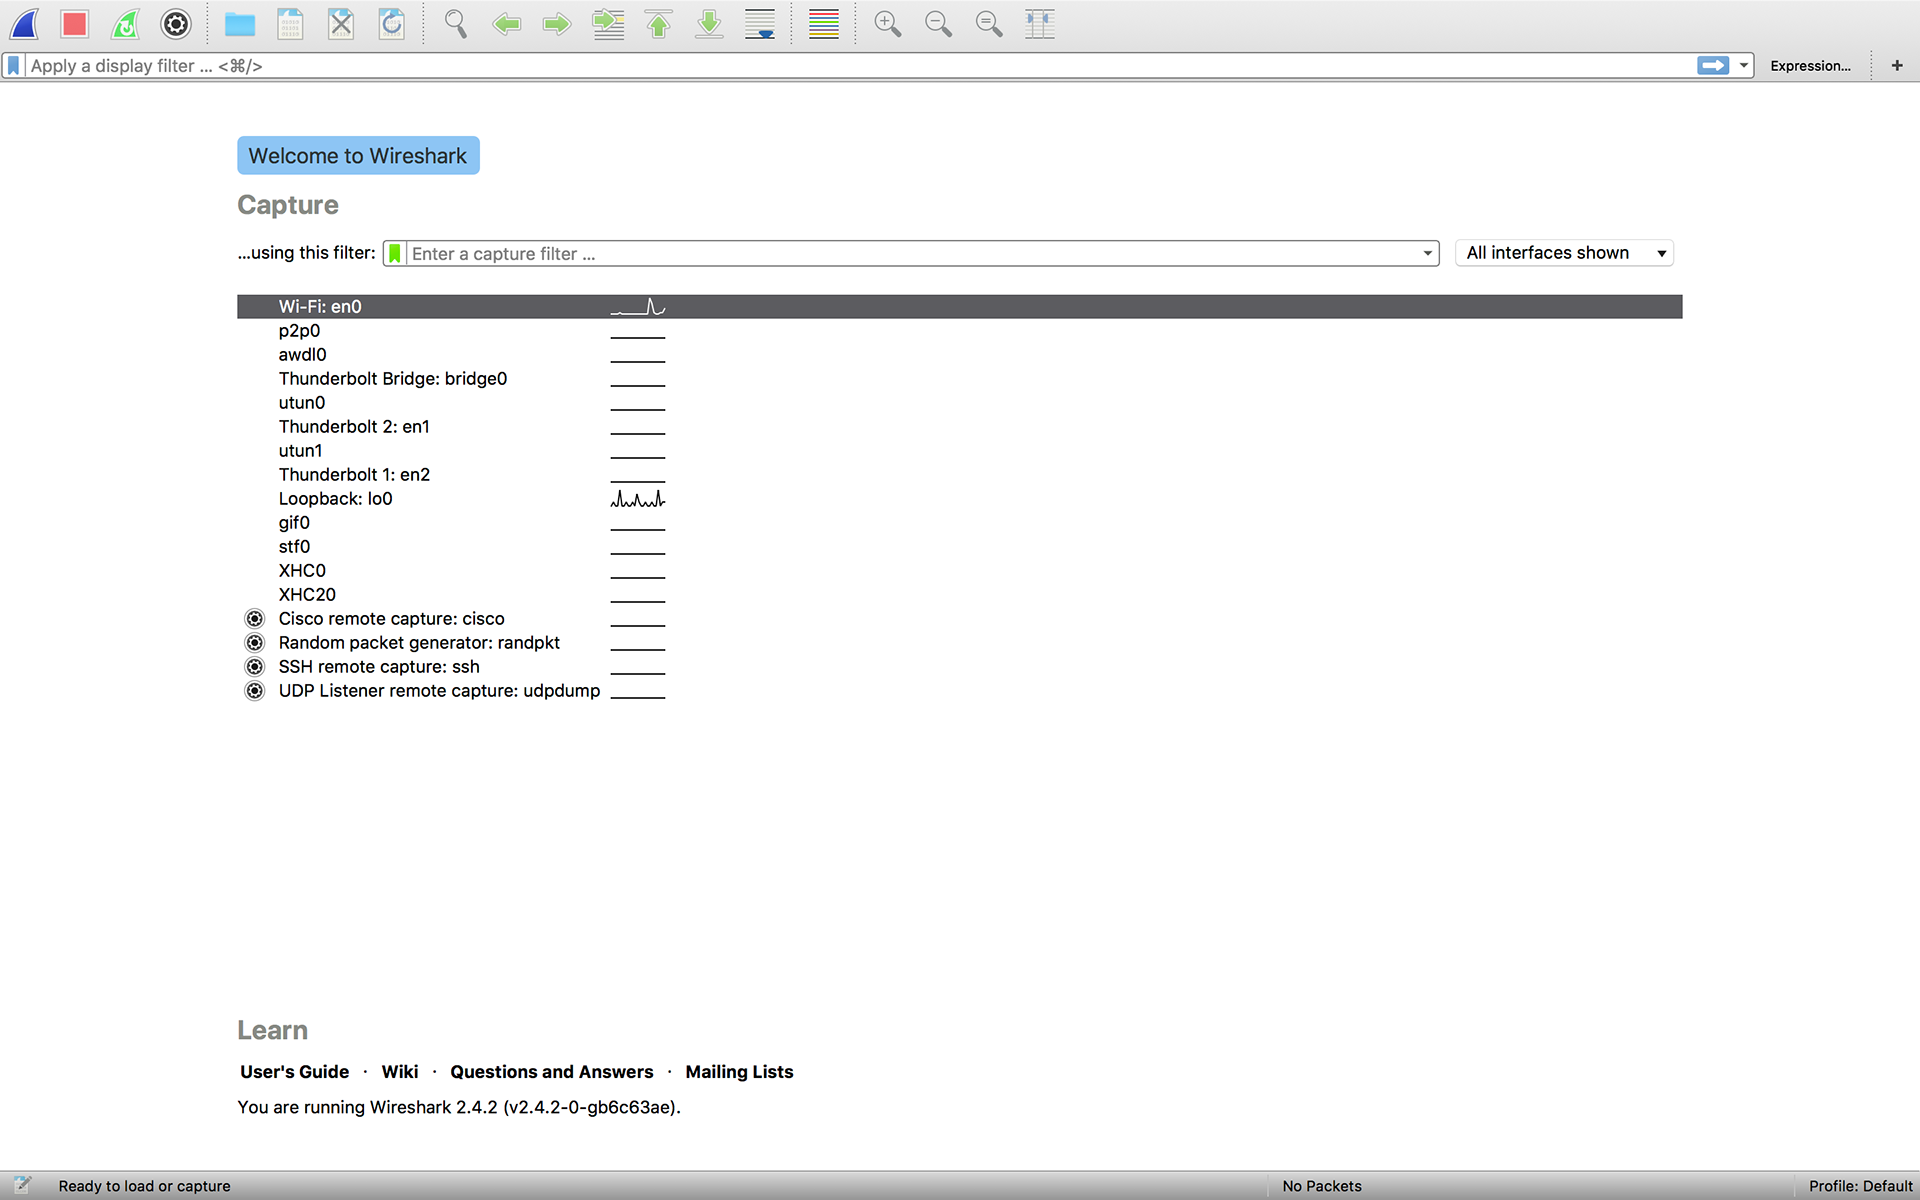Open Questions and Answers link
Viewport: 1920px width, 1200px height.
coord(552,1071)
